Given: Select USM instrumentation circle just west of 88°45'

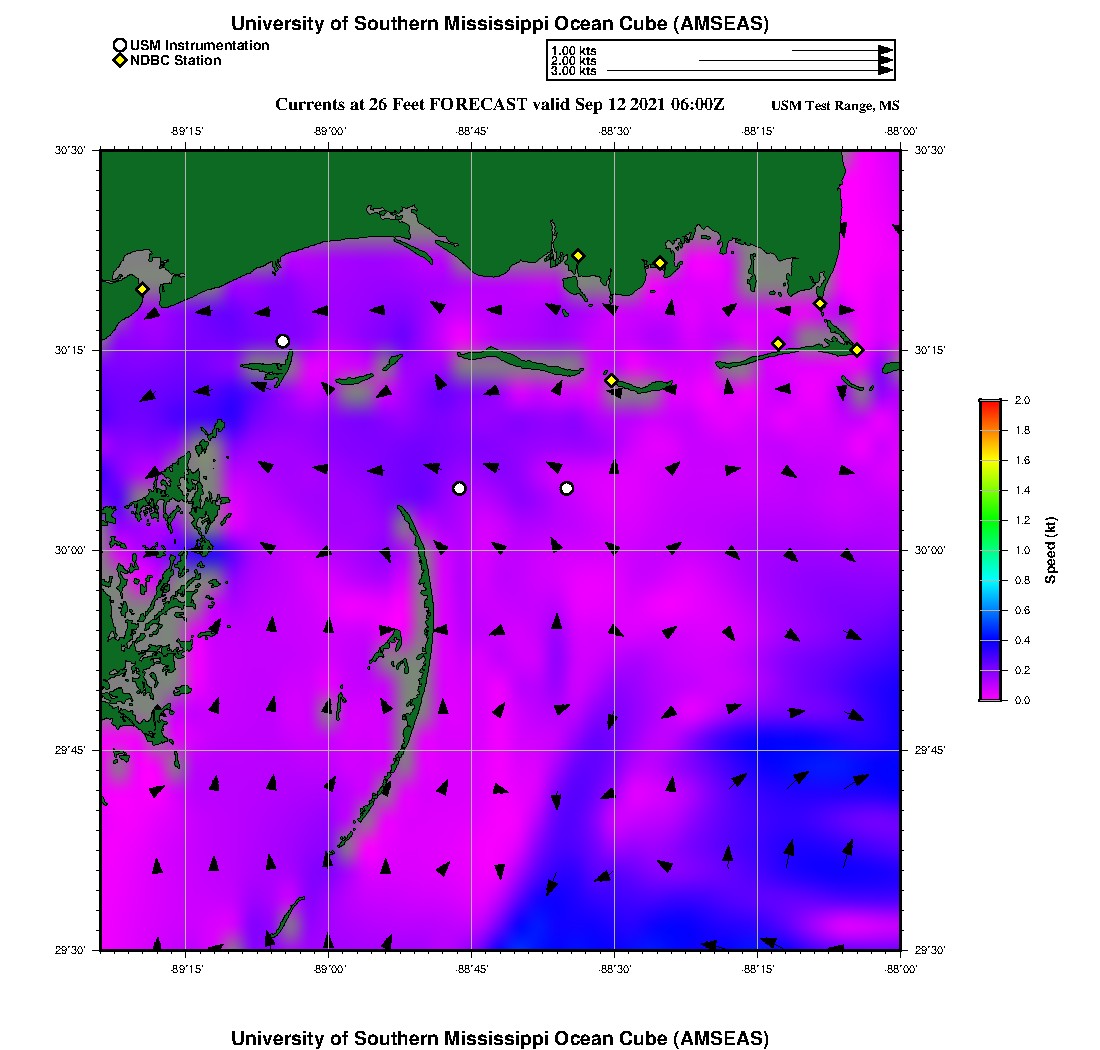Looking at the screenshot, I should pos(459,488).
